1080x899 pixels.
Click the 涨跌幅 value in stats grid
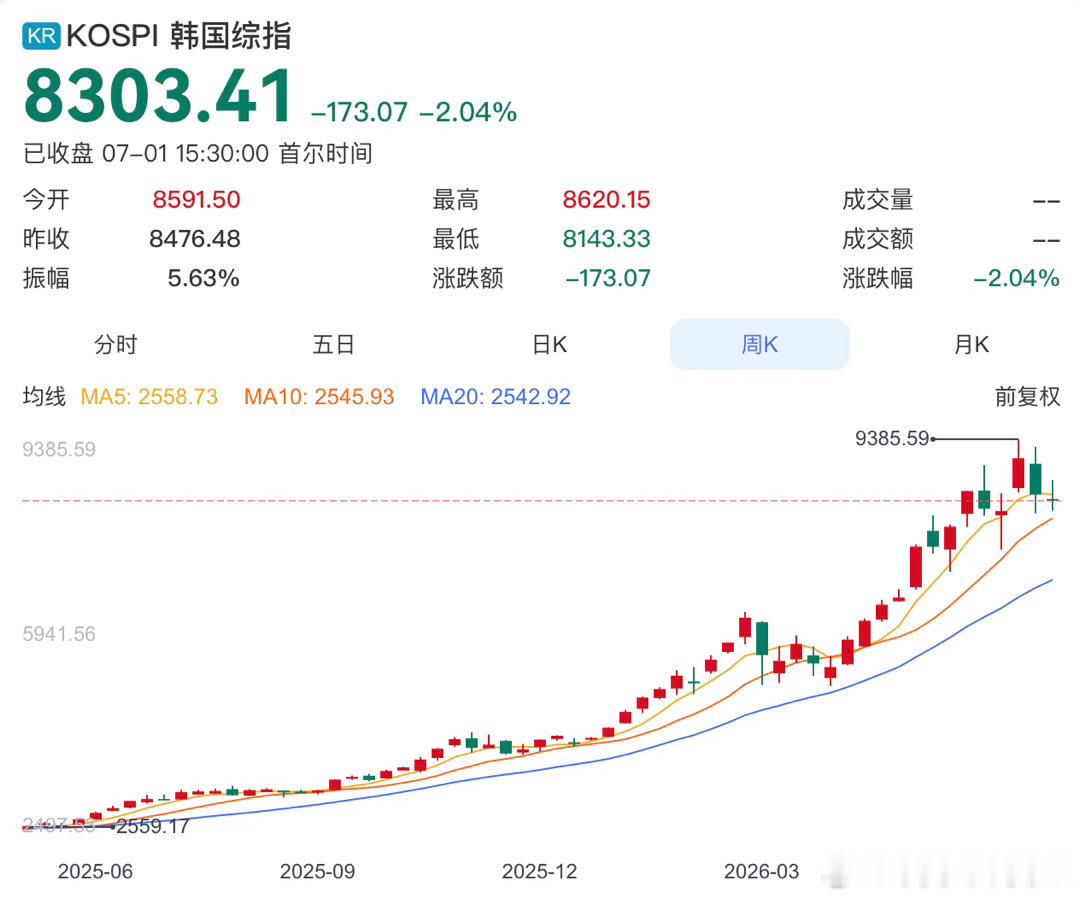(1016, 278)
